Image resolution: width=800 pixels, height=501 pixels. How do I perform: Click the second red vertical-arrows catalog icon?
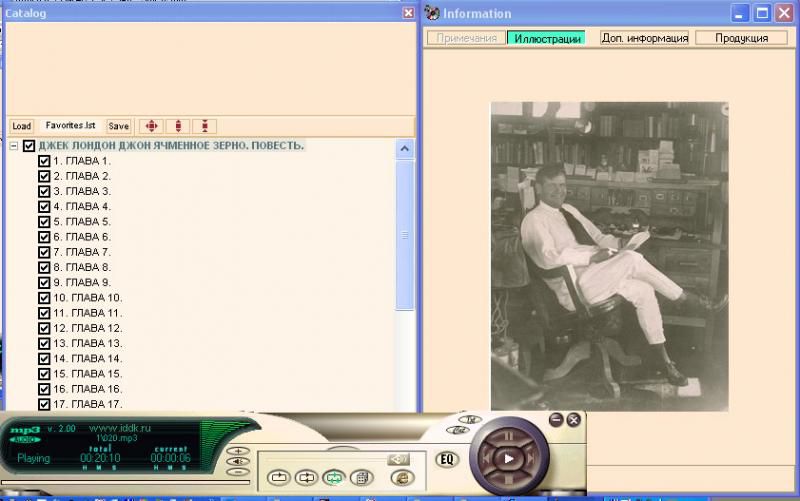point(178,126)
